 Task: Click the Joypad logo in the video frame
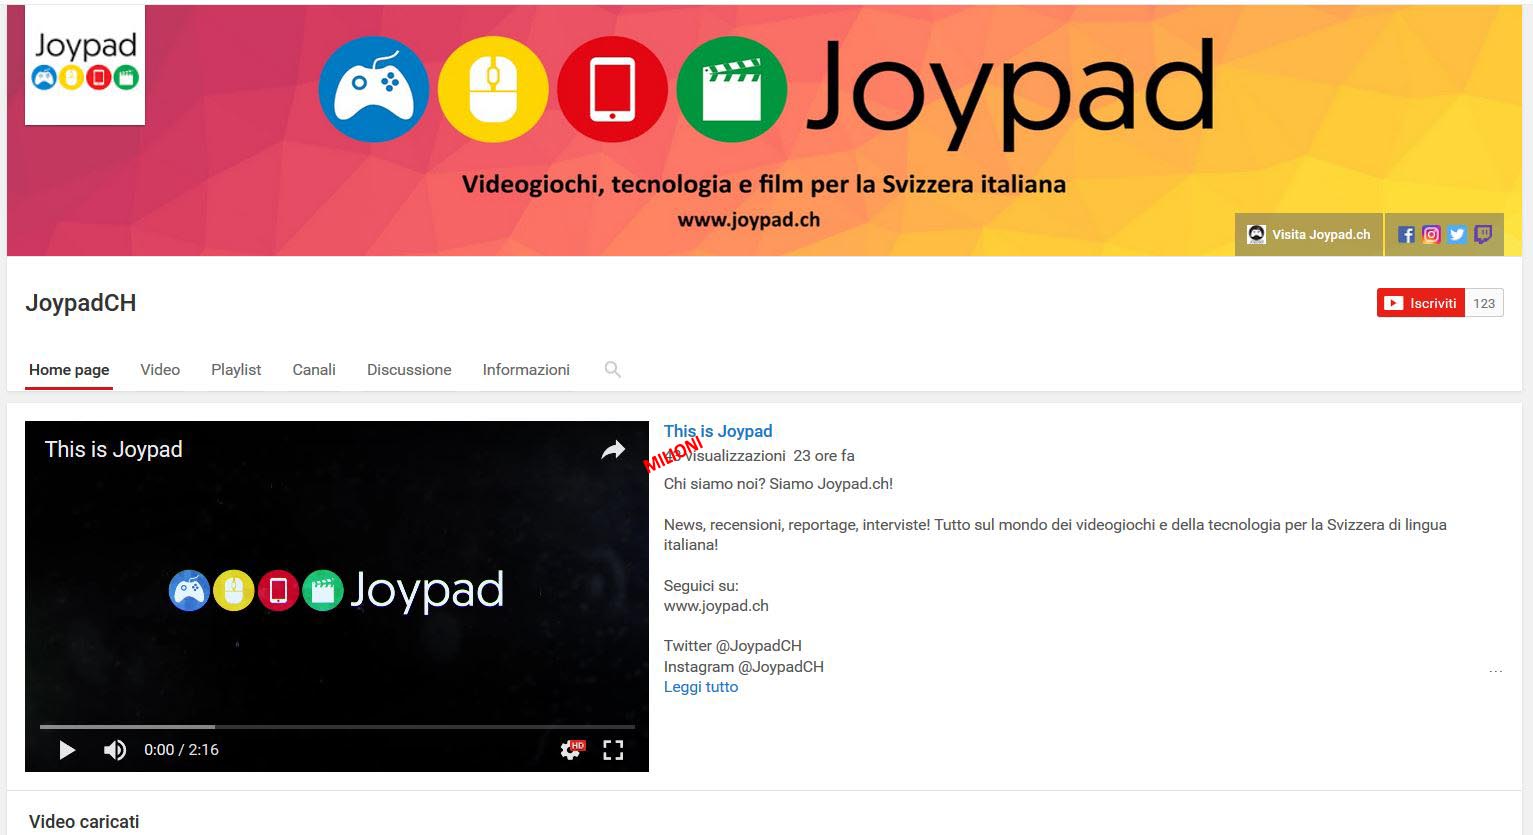(336, 590)
